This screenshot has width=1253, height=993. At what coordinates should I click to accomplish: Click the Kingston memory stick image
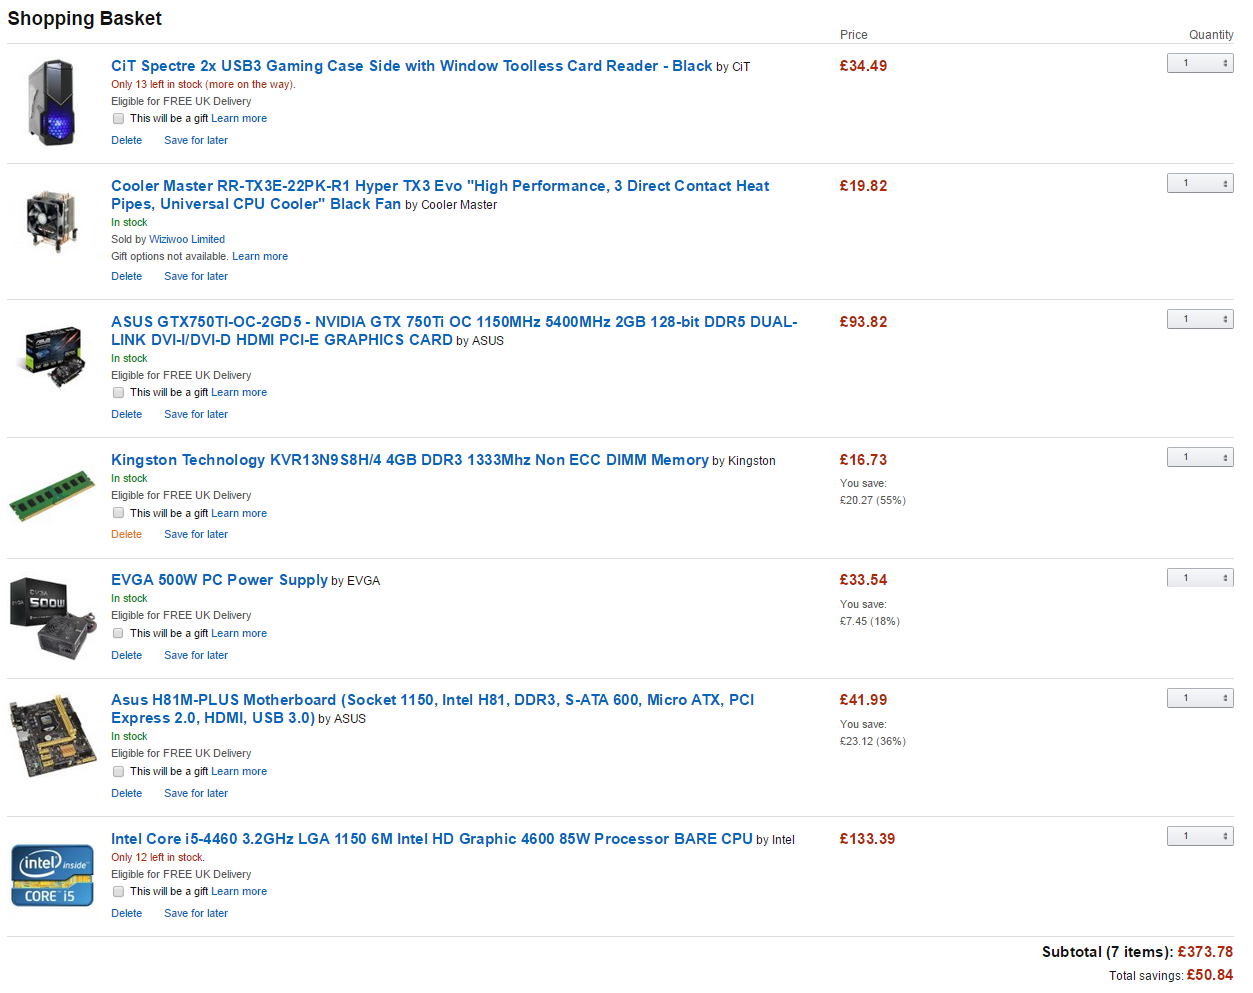(51, 496)
